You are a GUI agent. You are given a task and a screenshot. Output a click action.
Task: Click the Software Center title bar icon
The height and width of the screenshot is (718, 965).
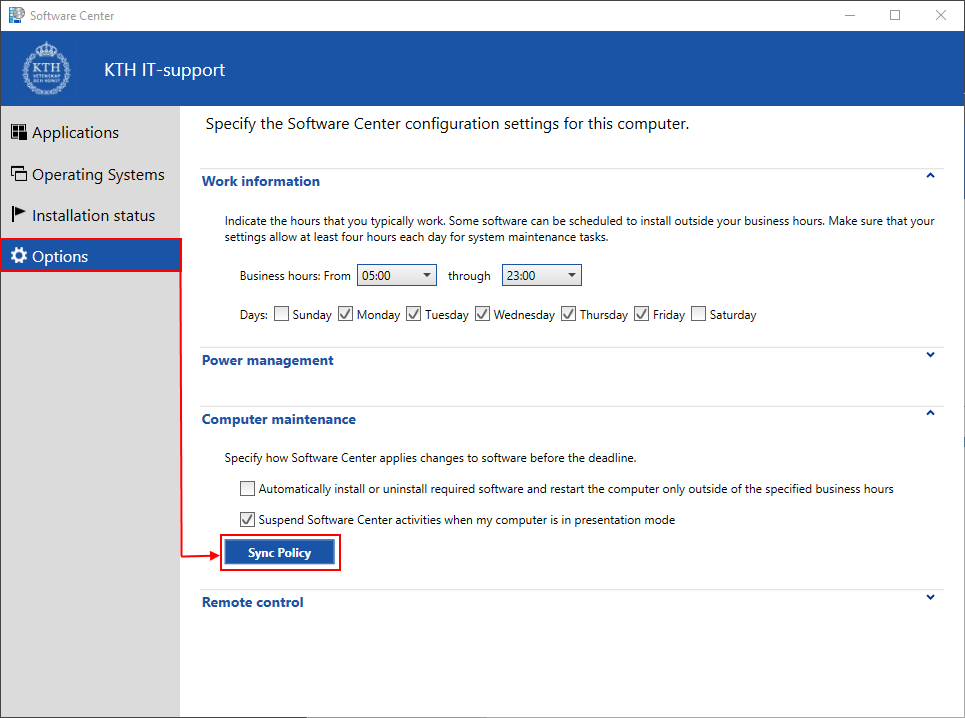click(x=16, y=15)
